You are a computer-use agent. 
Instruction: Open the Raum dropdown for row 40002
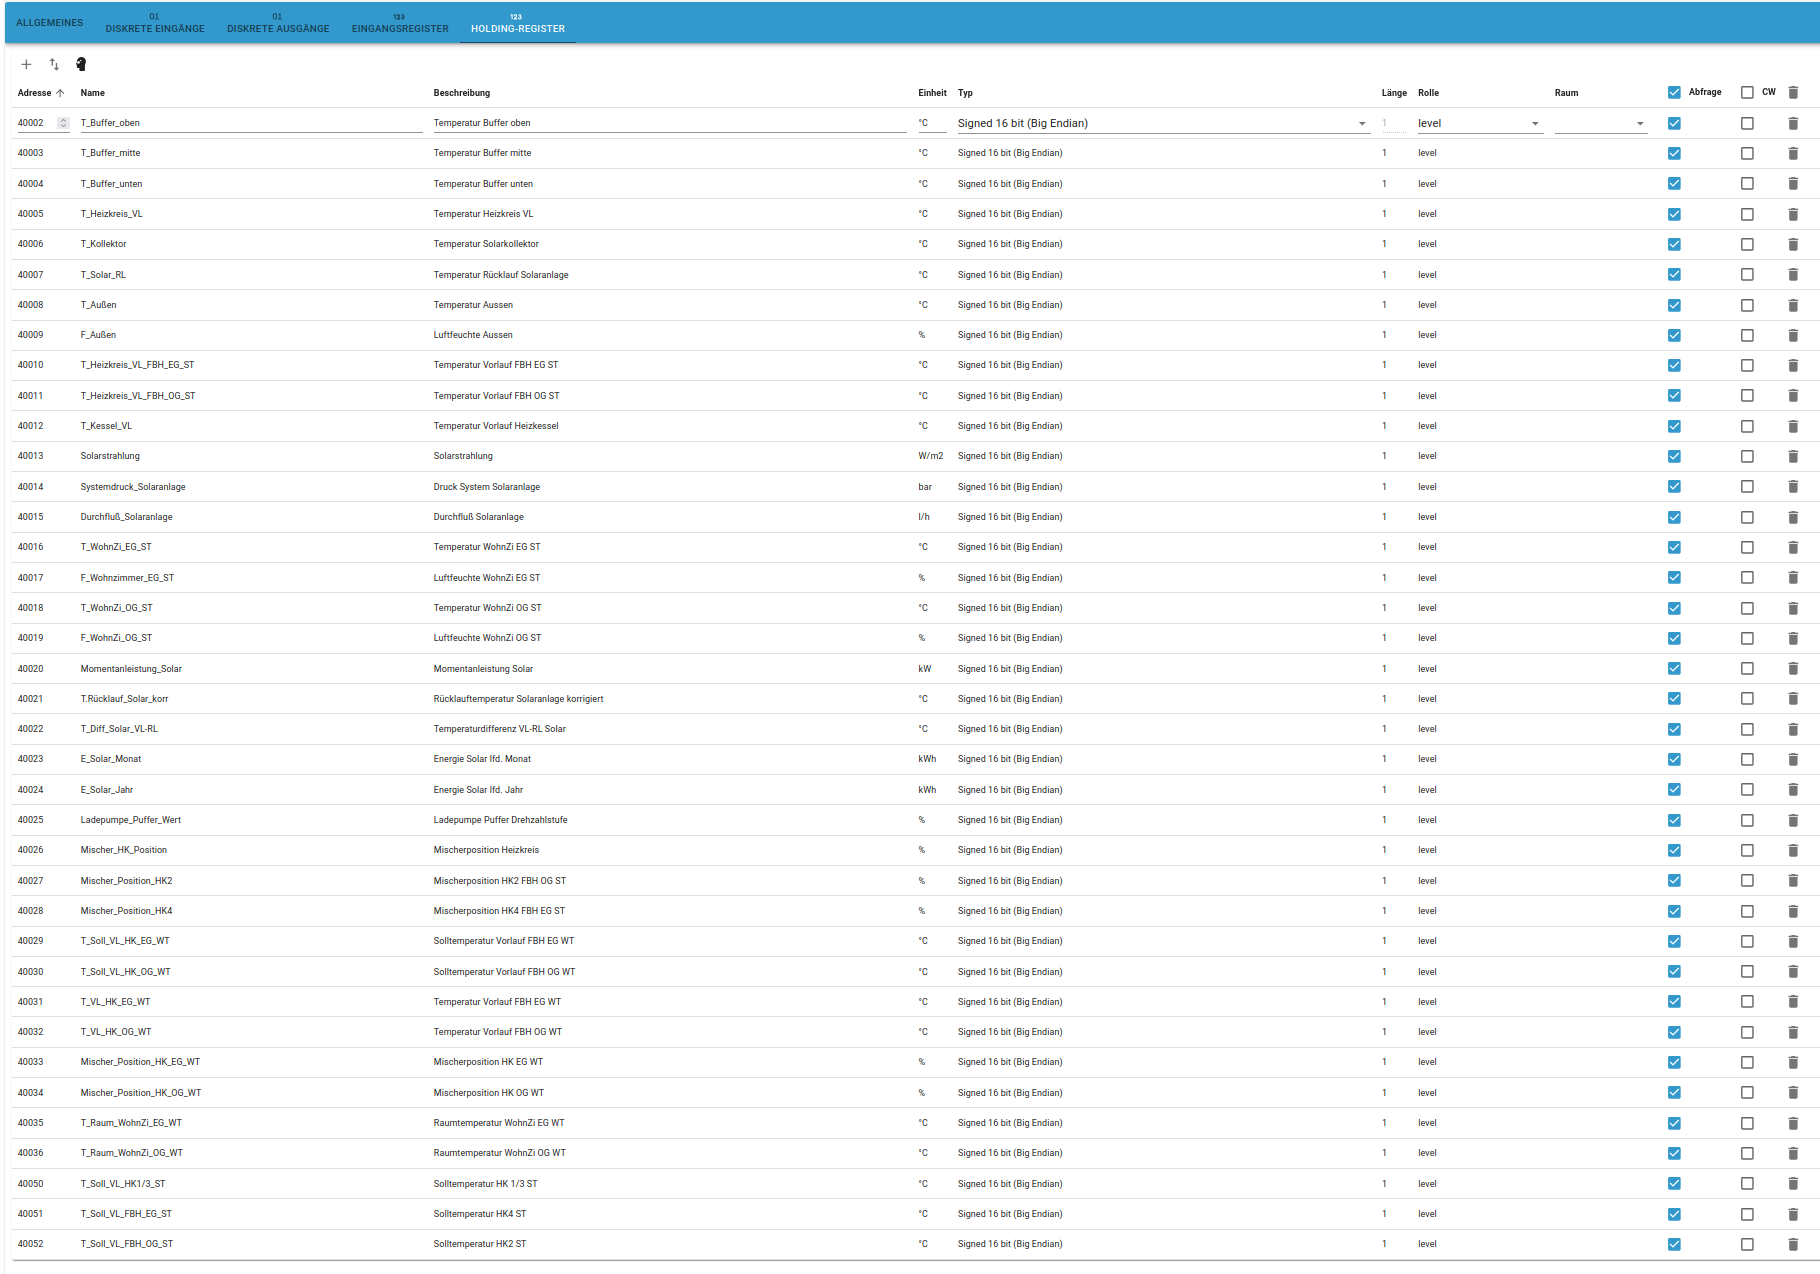[x=1600, y=124]
